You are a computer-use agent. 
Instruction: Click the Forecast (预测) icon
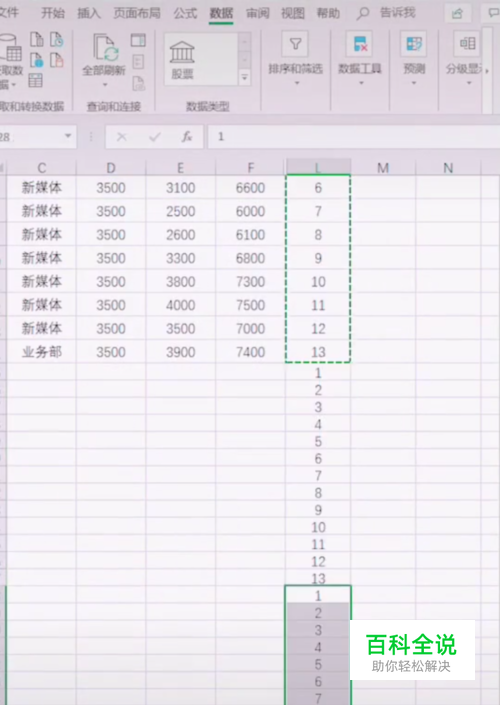(414, 44)
